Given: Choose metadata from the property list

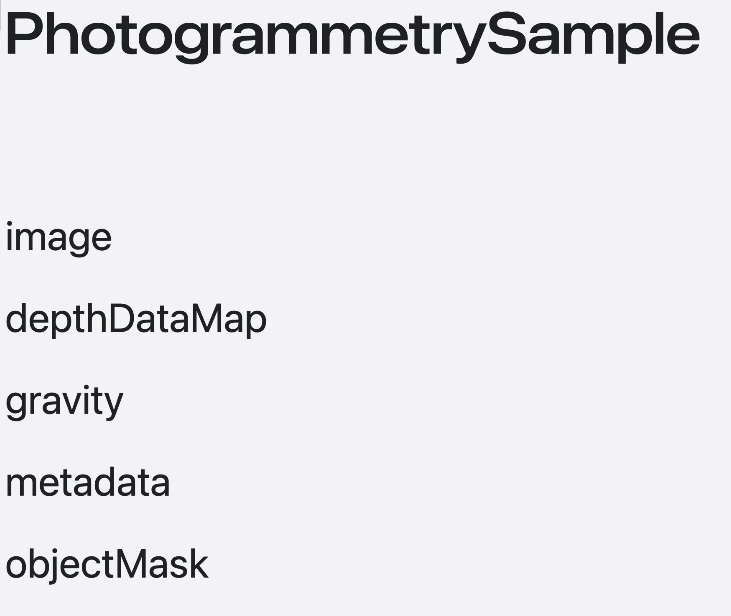Looking at the screenshot, I should pyautogui.click(x=88, y=483).
